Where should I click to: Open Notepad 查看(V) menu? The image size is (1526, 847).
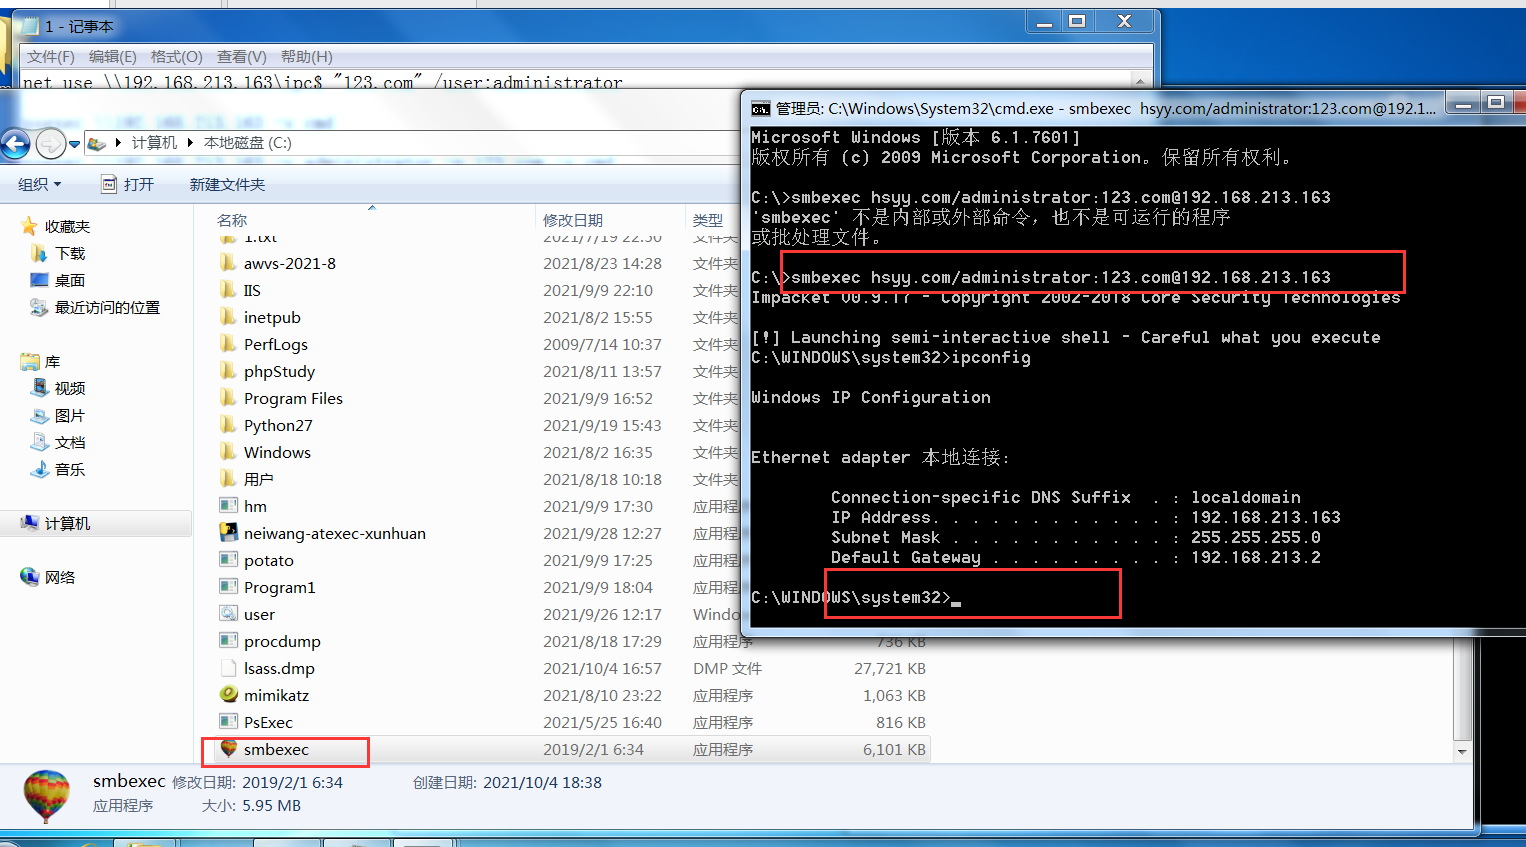pos(241,57)
